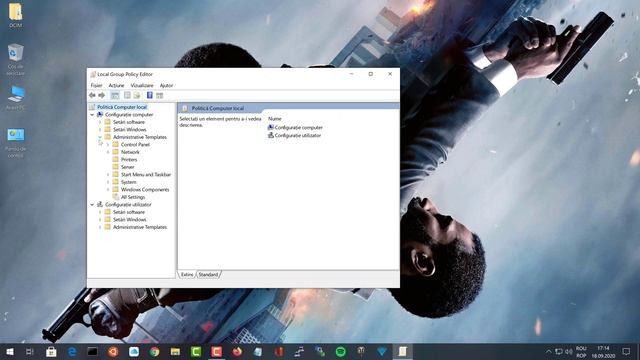Expand the Network folder node
This screenshot has height=360, width=640.
[108, 152]
